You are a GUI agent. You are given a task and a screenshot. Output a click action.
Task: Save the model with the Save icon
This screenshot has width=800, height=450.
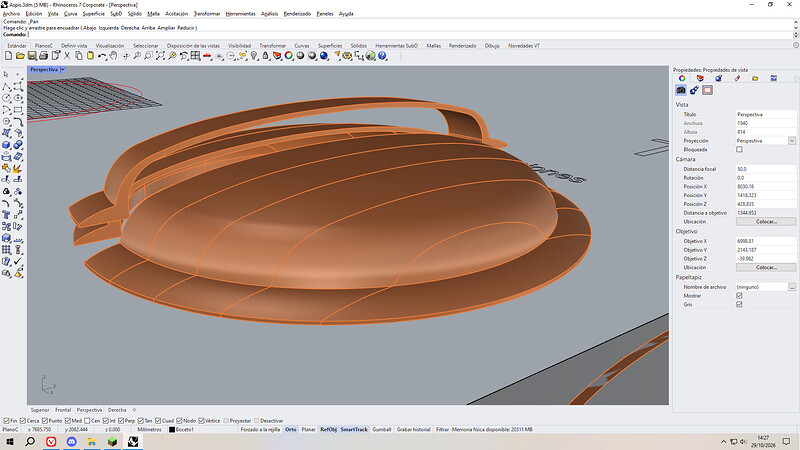[32, 56]
